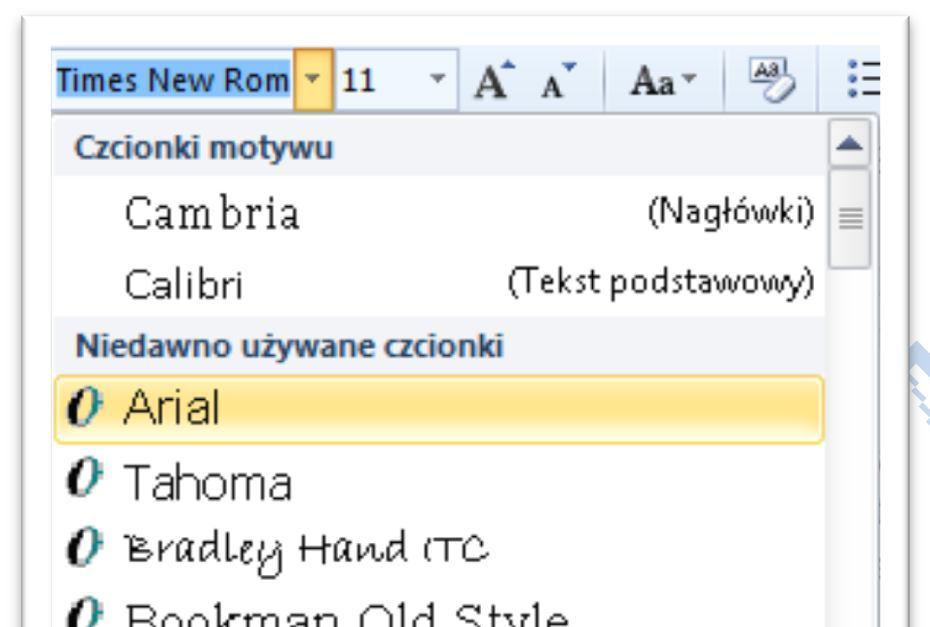
Task: Open the Change Case Aa menu
Action: (663, 80)
